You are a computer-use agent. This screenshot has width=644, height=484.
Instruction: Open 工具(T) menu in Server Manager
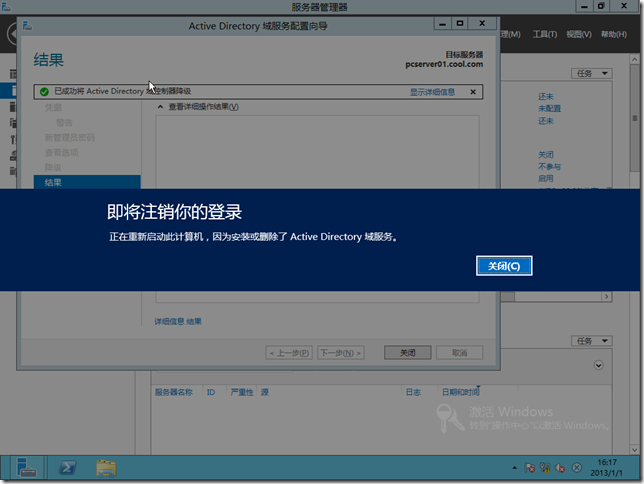[x=545, y=35]
